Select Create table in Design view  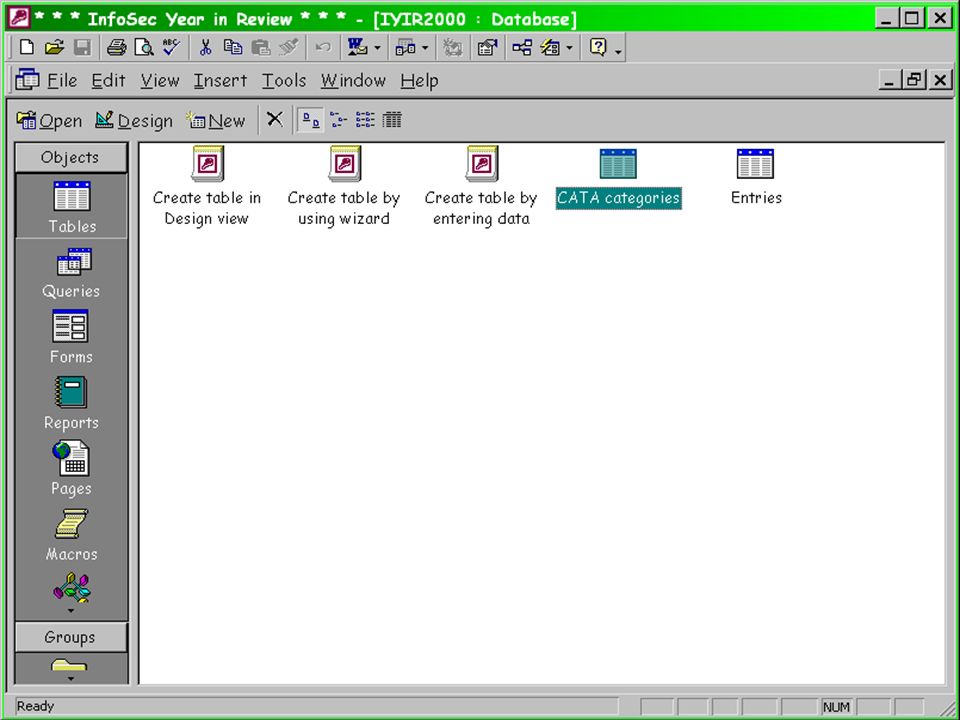[207, 187]
